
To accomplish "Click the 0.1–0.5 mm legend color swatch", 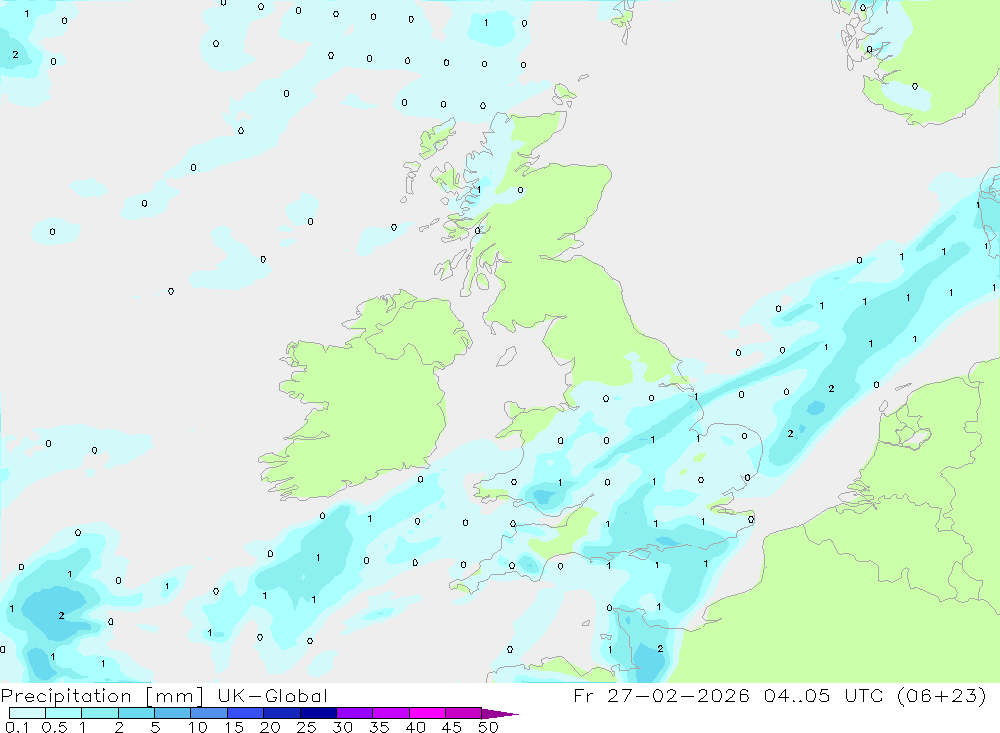I will 27,713.
